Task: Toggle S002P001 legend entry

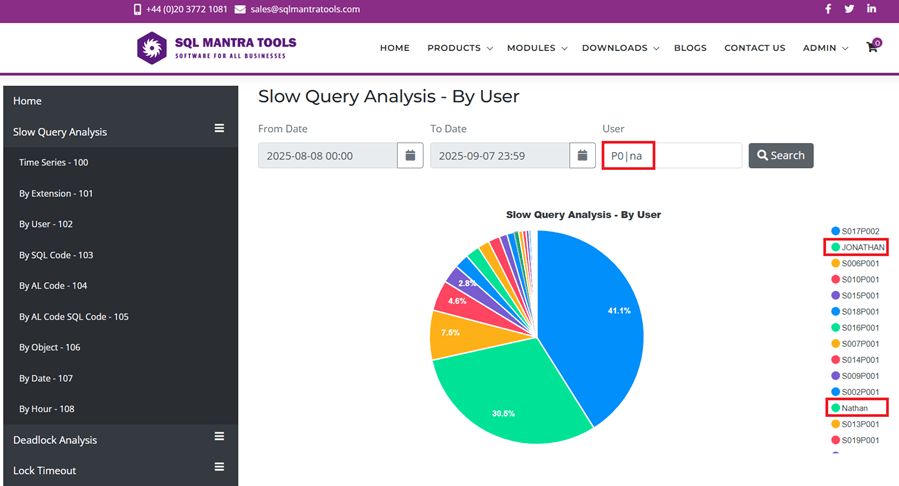Action: [x=855, y=392]
